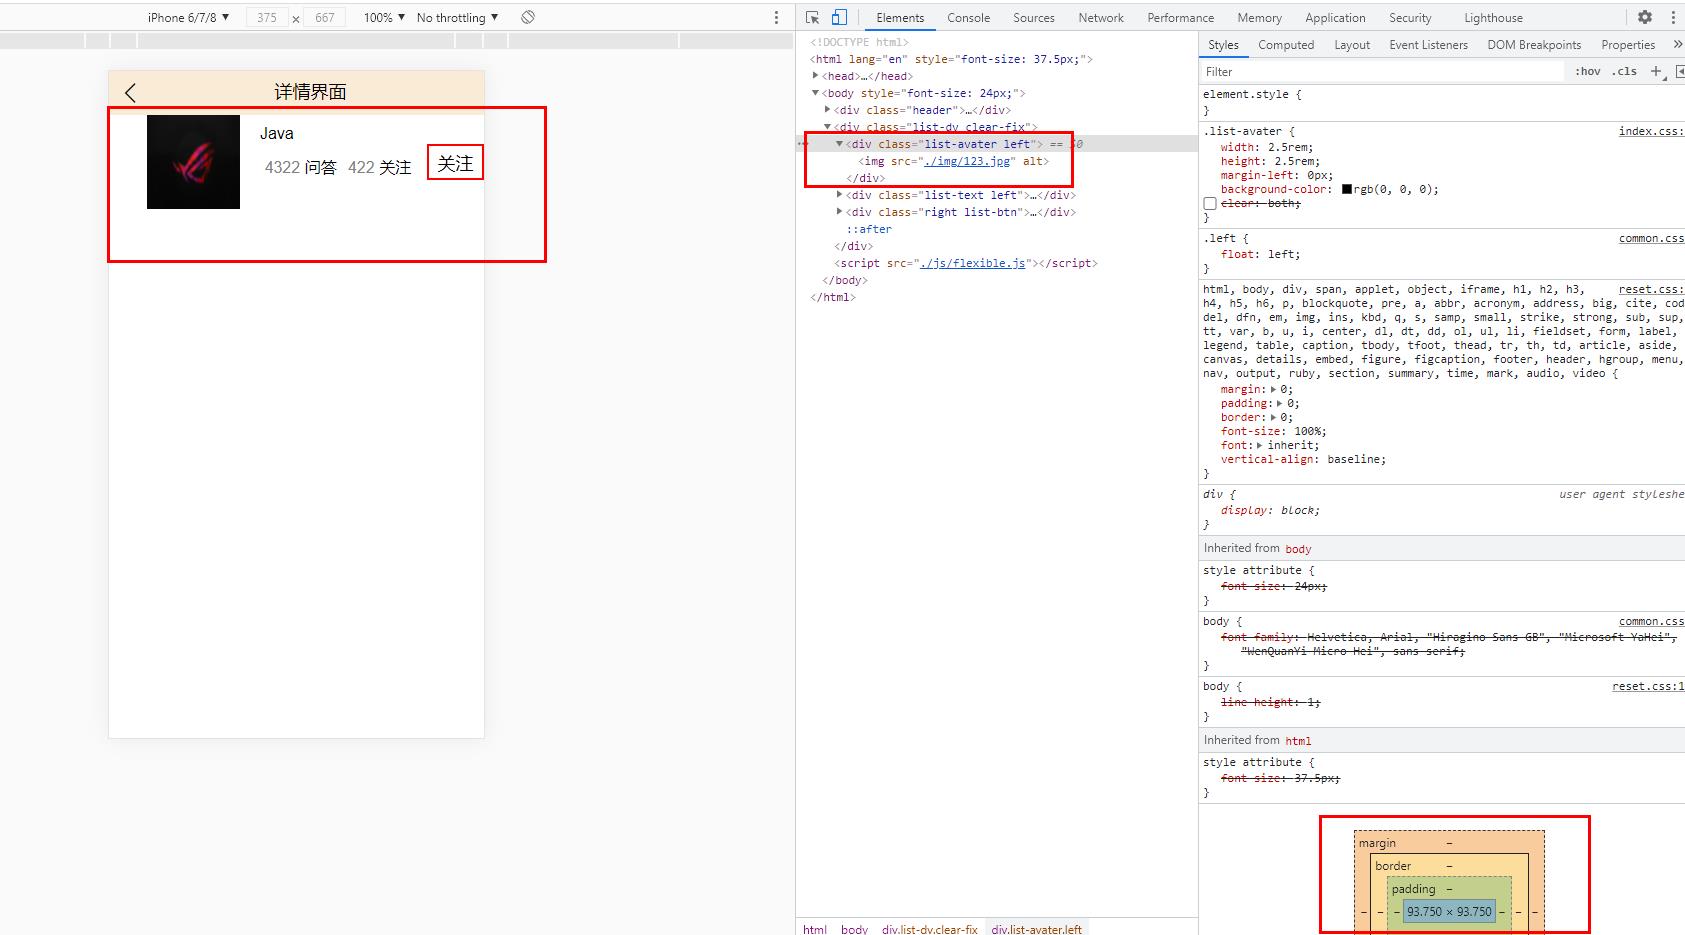
Task: Open the 100% zoom dropdown
Action: pos(384,17)
